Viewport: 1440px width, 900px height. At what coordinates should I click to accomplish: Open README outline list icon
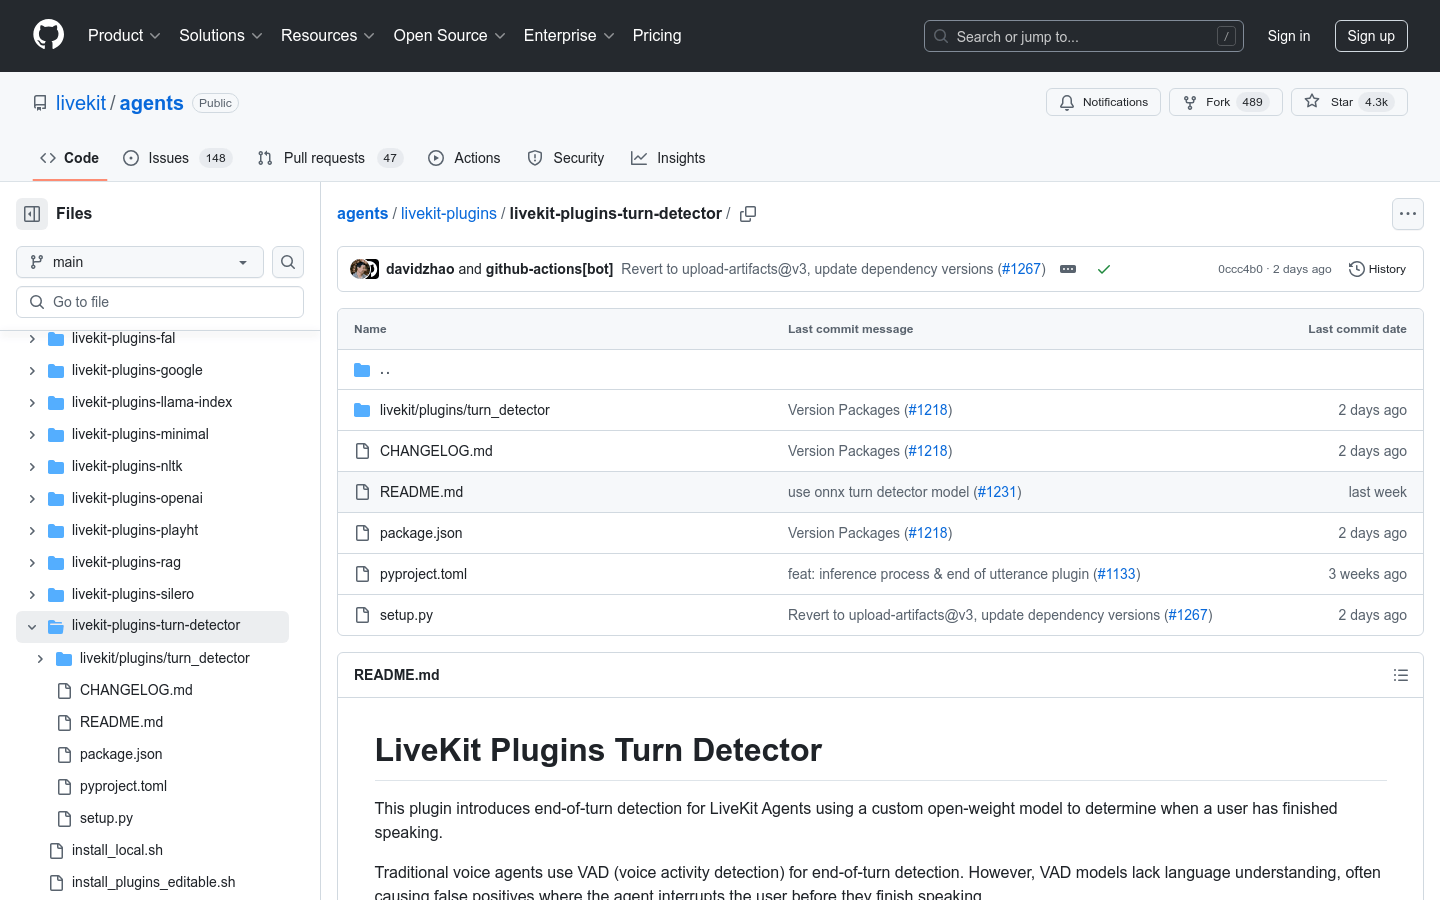coord(1401,675)
